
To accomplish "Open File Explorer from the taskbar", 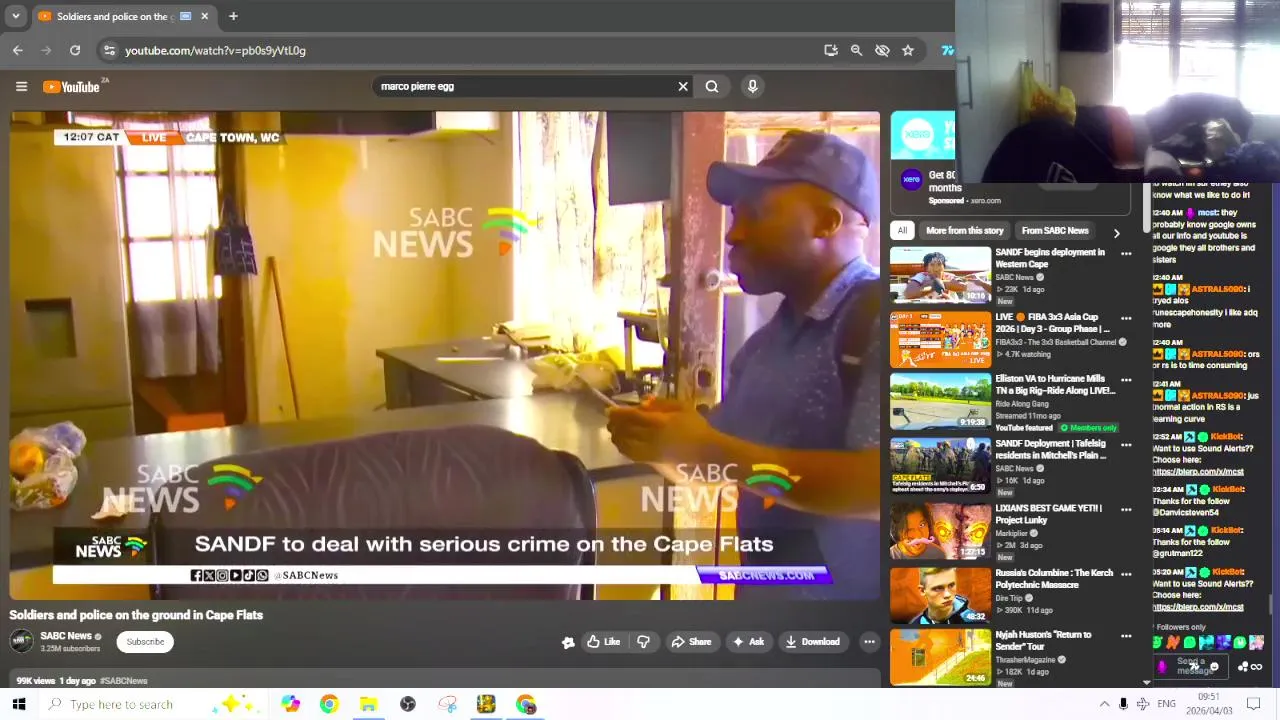I will pyautogui.click(x=368, y=704).
